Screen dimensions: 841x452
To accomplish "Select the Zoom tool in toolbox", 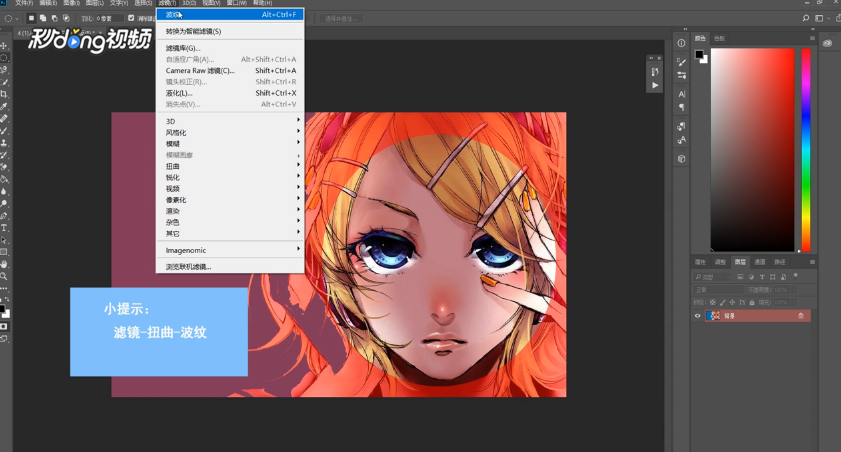I will [4, 276].
